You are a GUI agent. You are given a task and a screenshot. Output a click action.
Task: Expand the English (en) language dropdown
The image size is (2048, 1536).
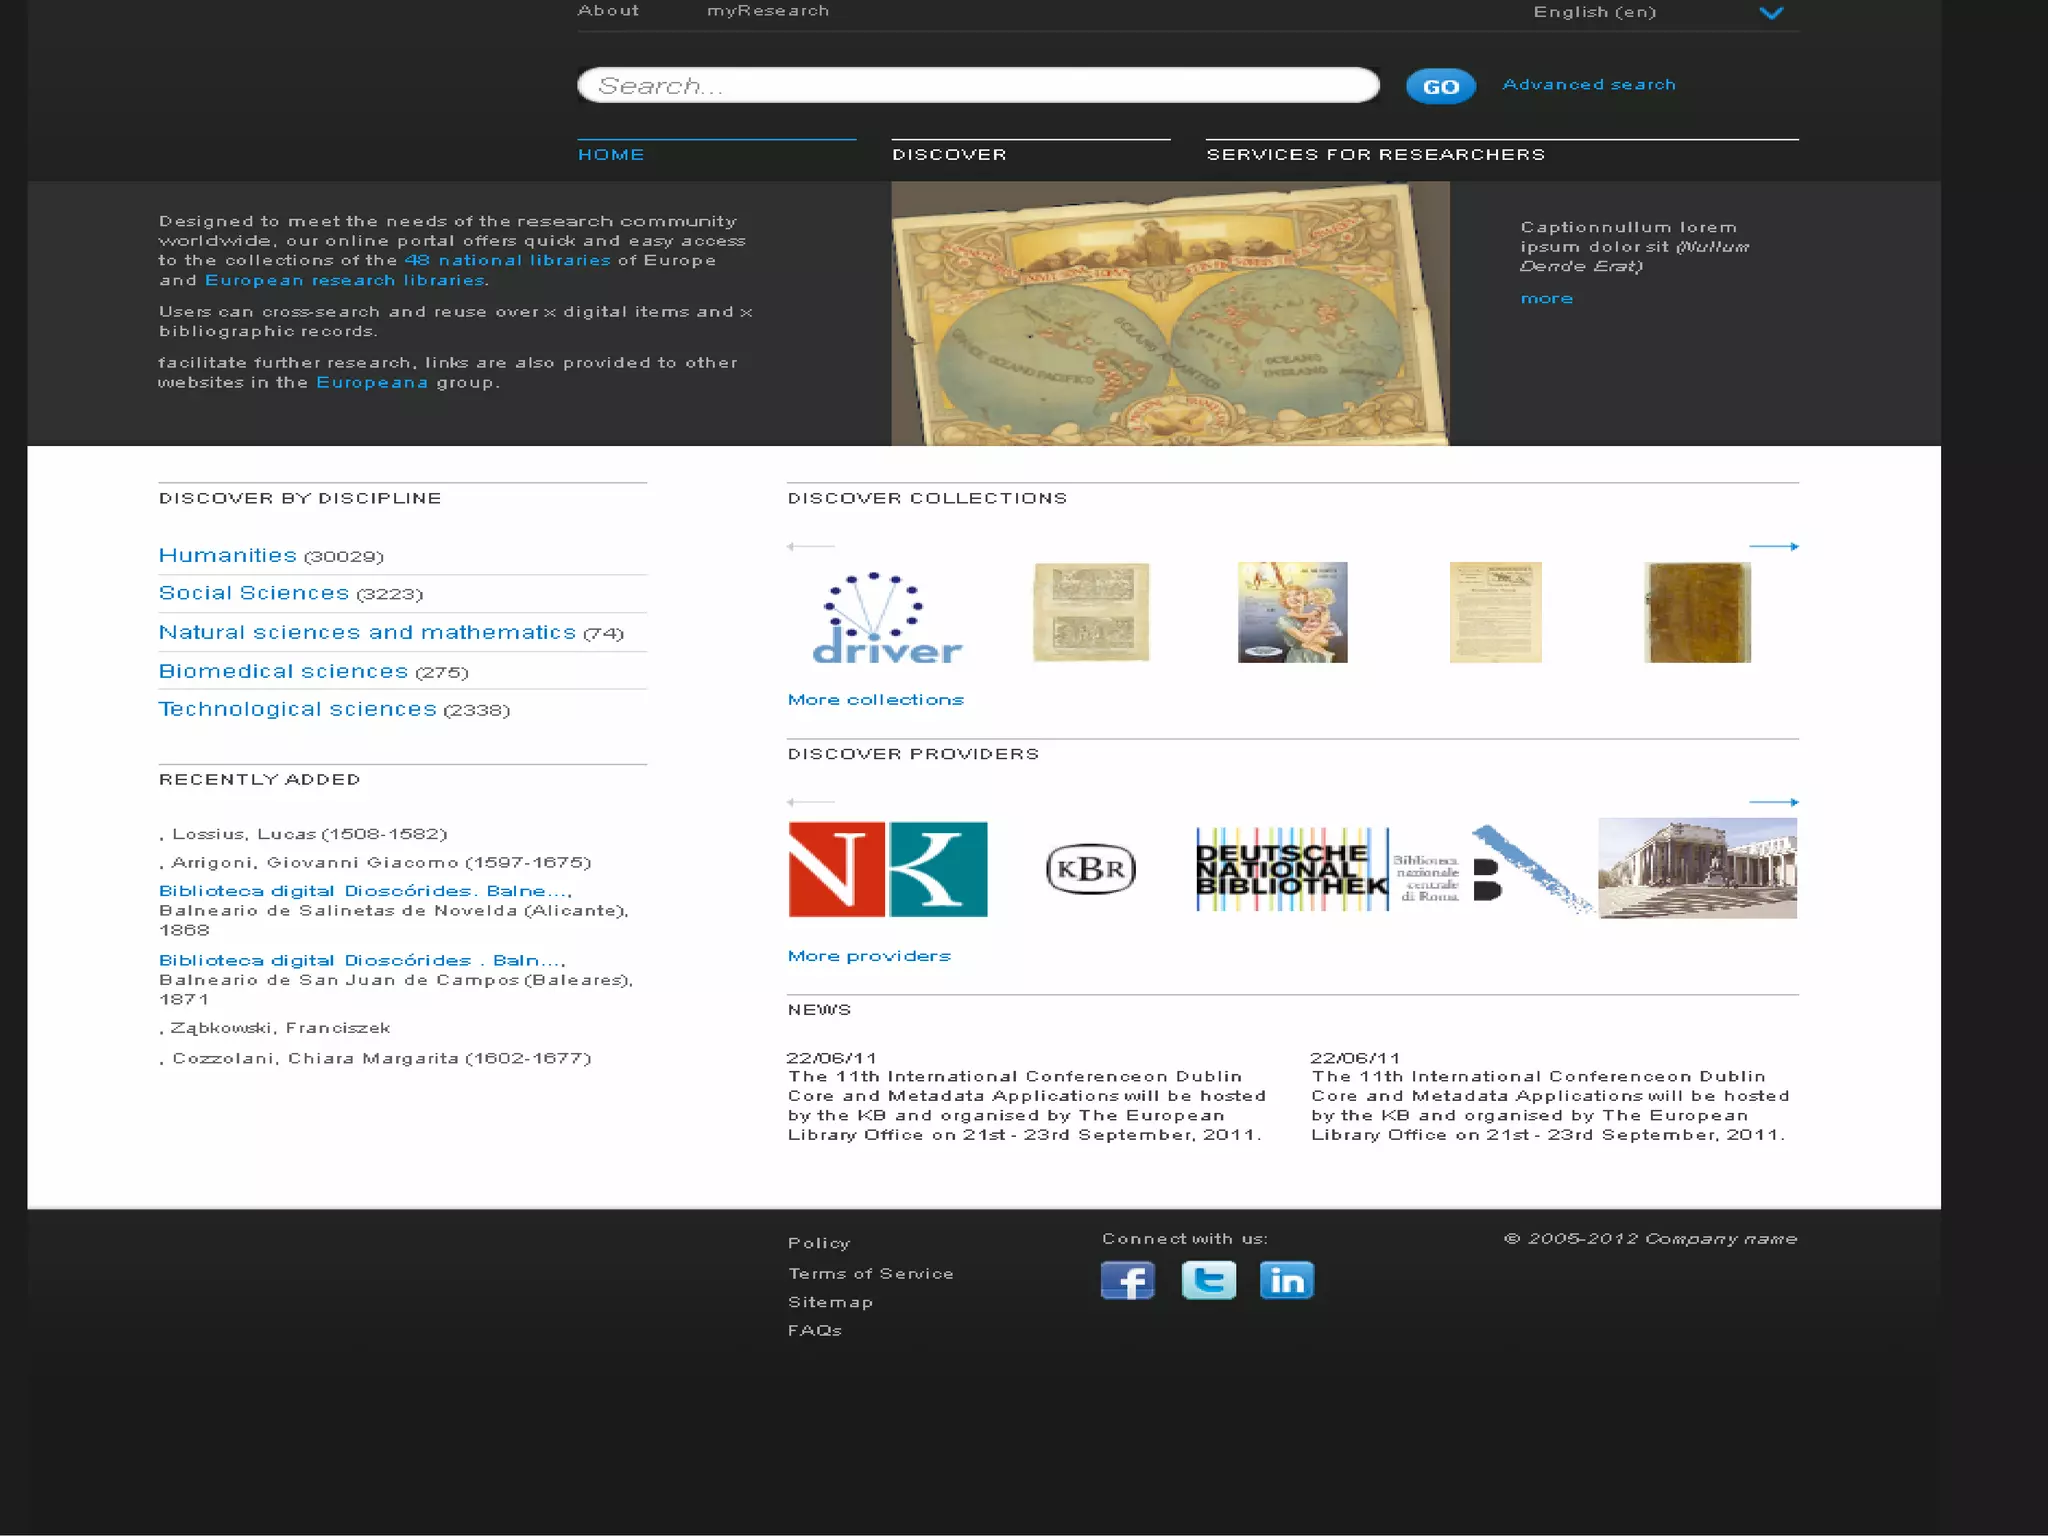pyautogui.click(x=1770, y=13)
